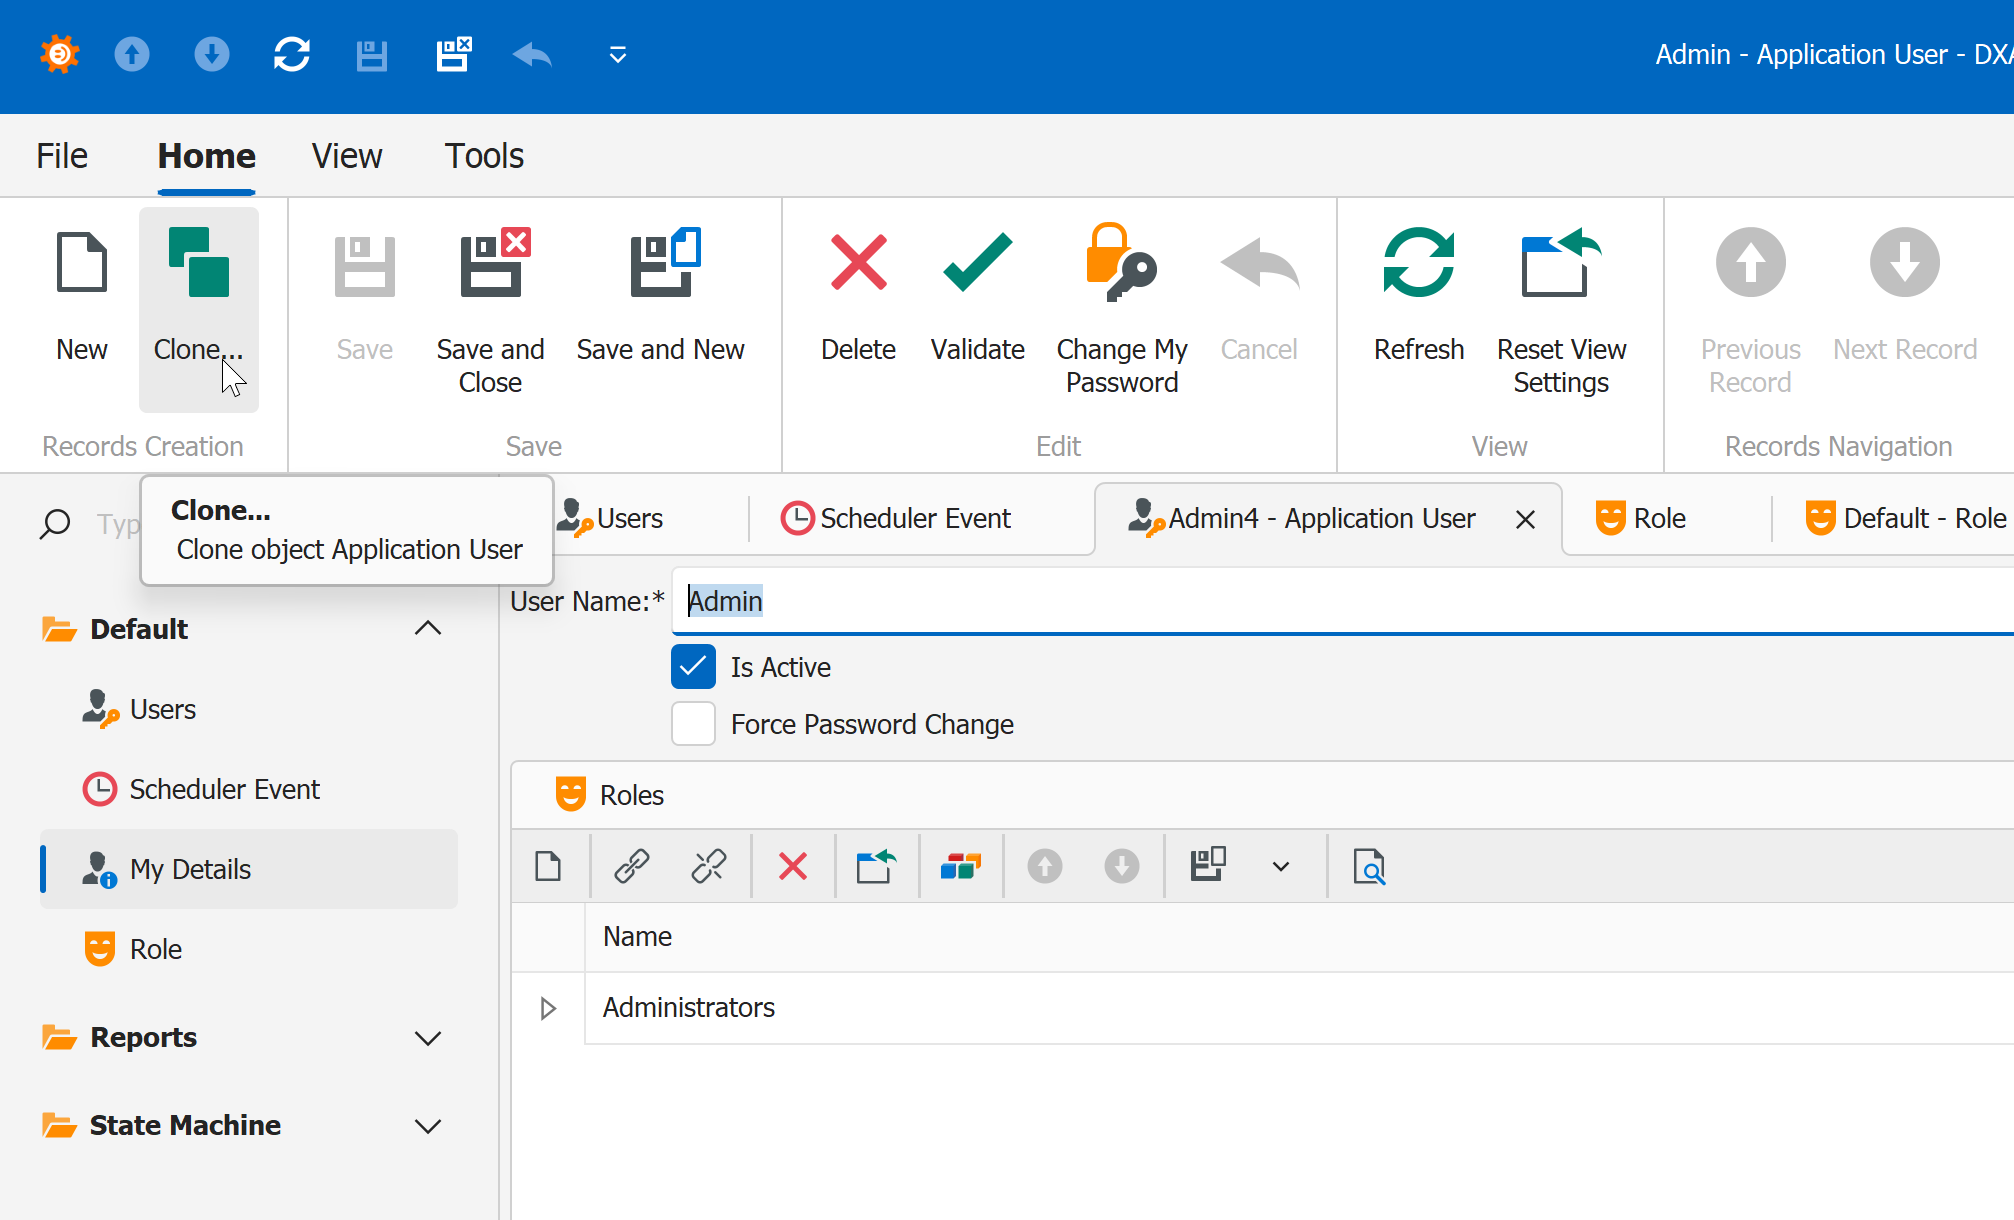Click the link role icon in Roles toolbar

632,866
